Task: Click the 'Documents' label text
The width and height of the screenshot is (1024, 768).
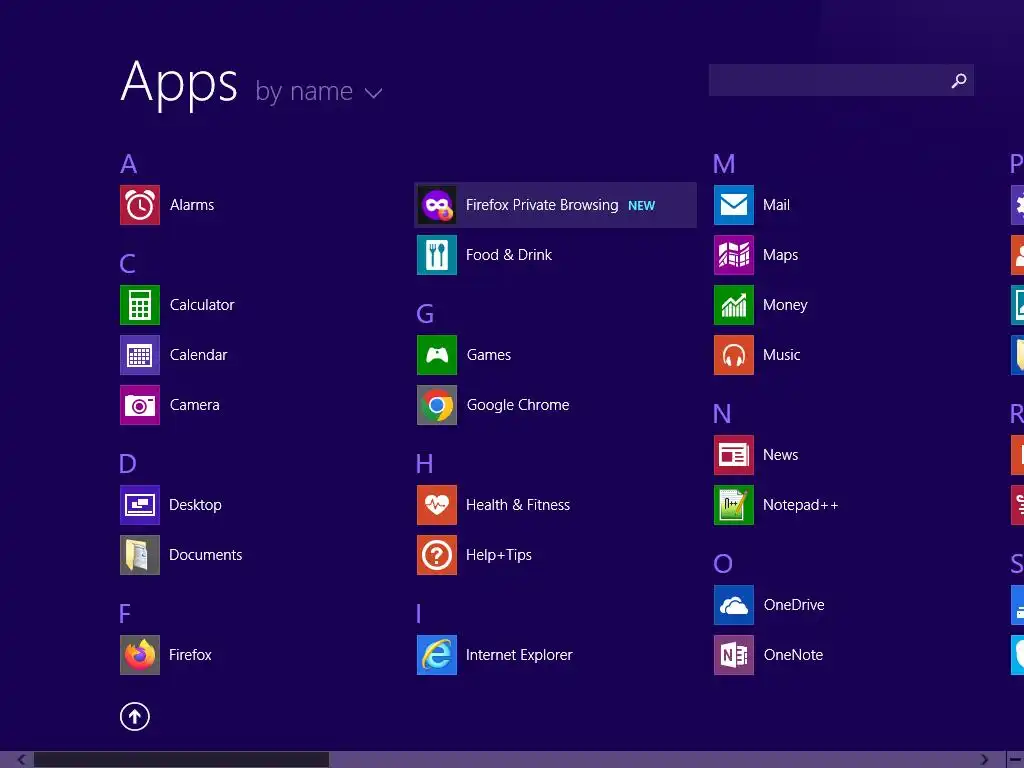Action: (206, 555)
